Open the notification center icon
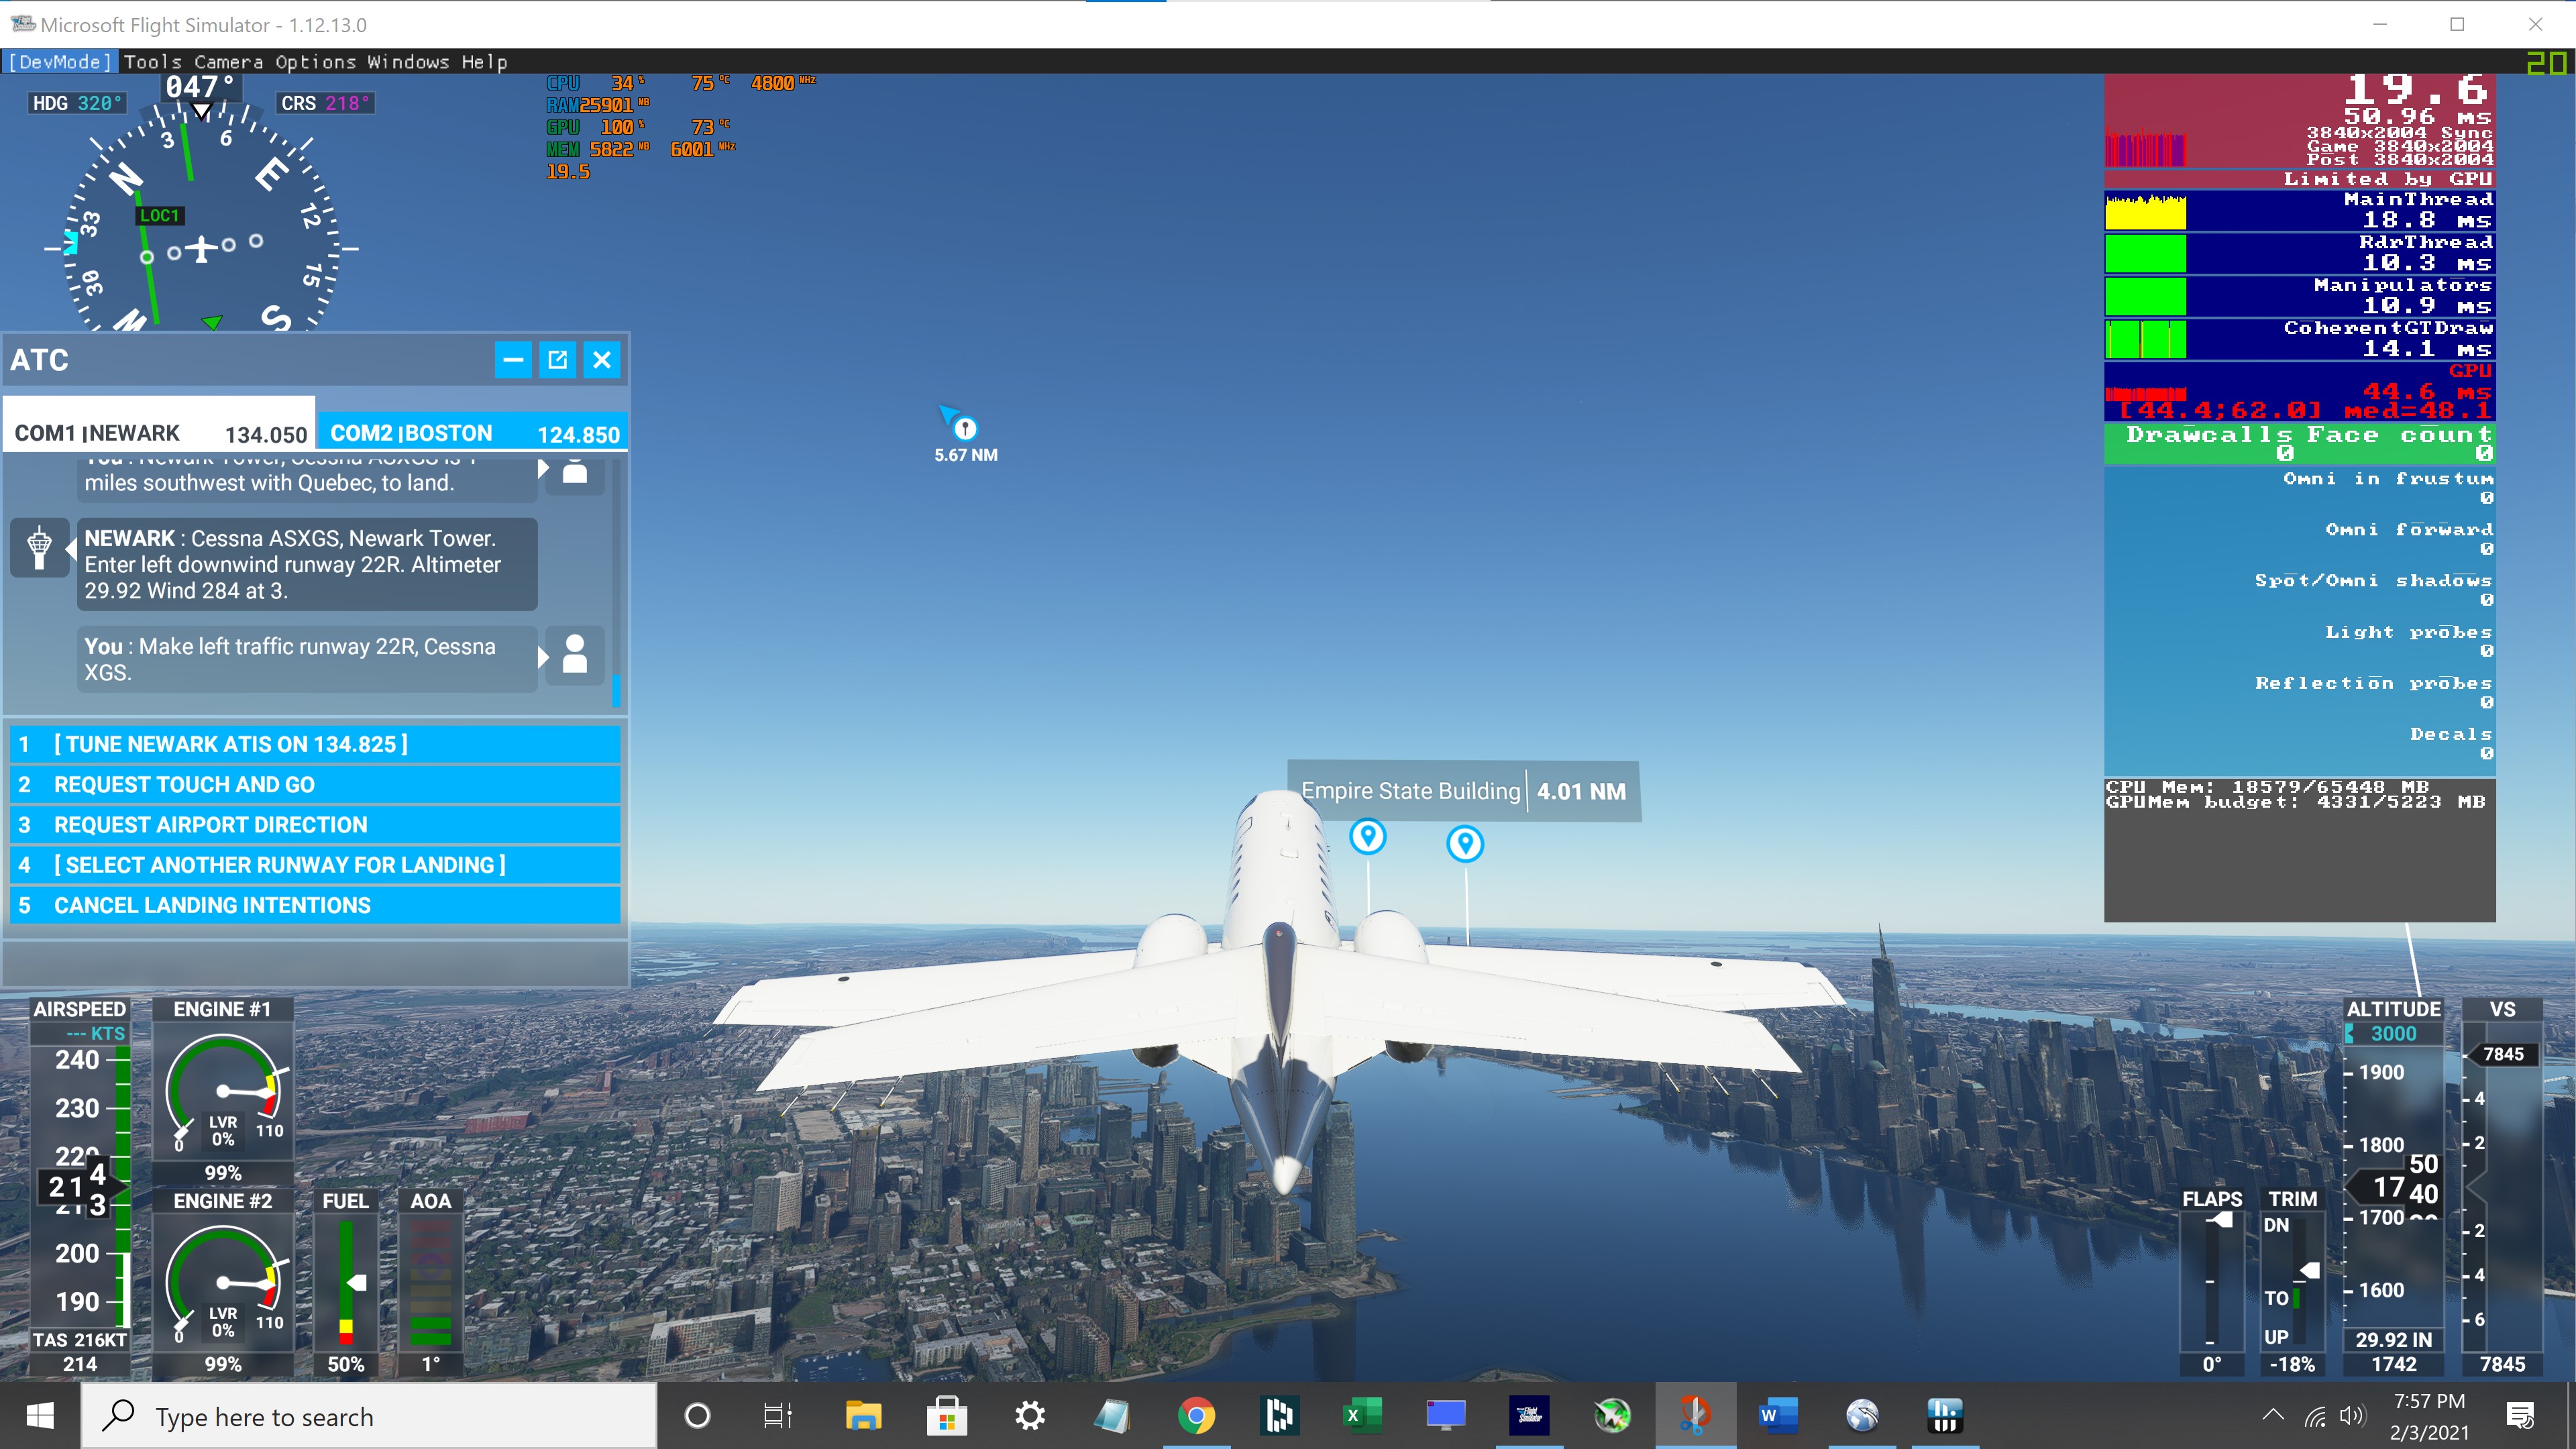The image size is (2576, 1449). coord(2520,1416)
